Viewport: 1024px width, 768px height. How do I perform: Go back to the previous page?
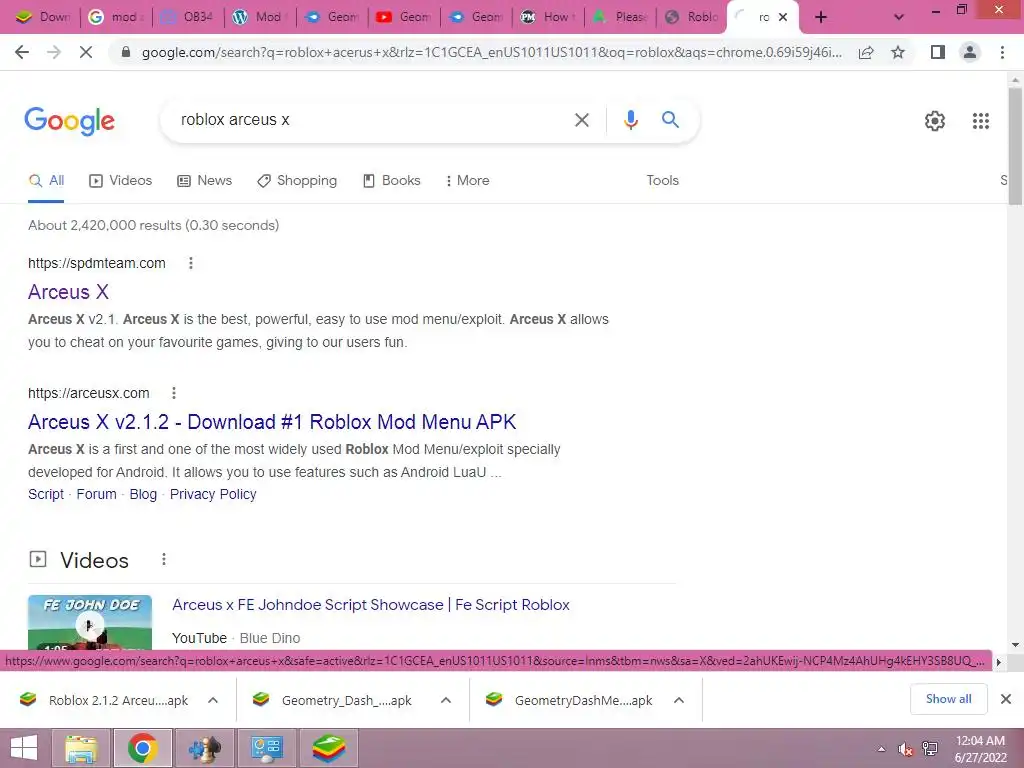[22, 52]
